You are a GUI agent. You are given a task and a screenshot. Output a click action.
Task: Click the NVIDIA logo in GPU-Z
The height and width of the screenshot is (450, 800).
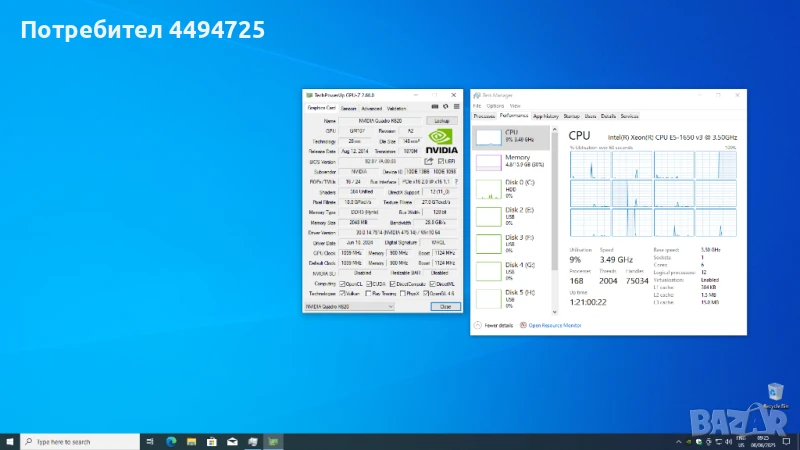click(441, 139)
